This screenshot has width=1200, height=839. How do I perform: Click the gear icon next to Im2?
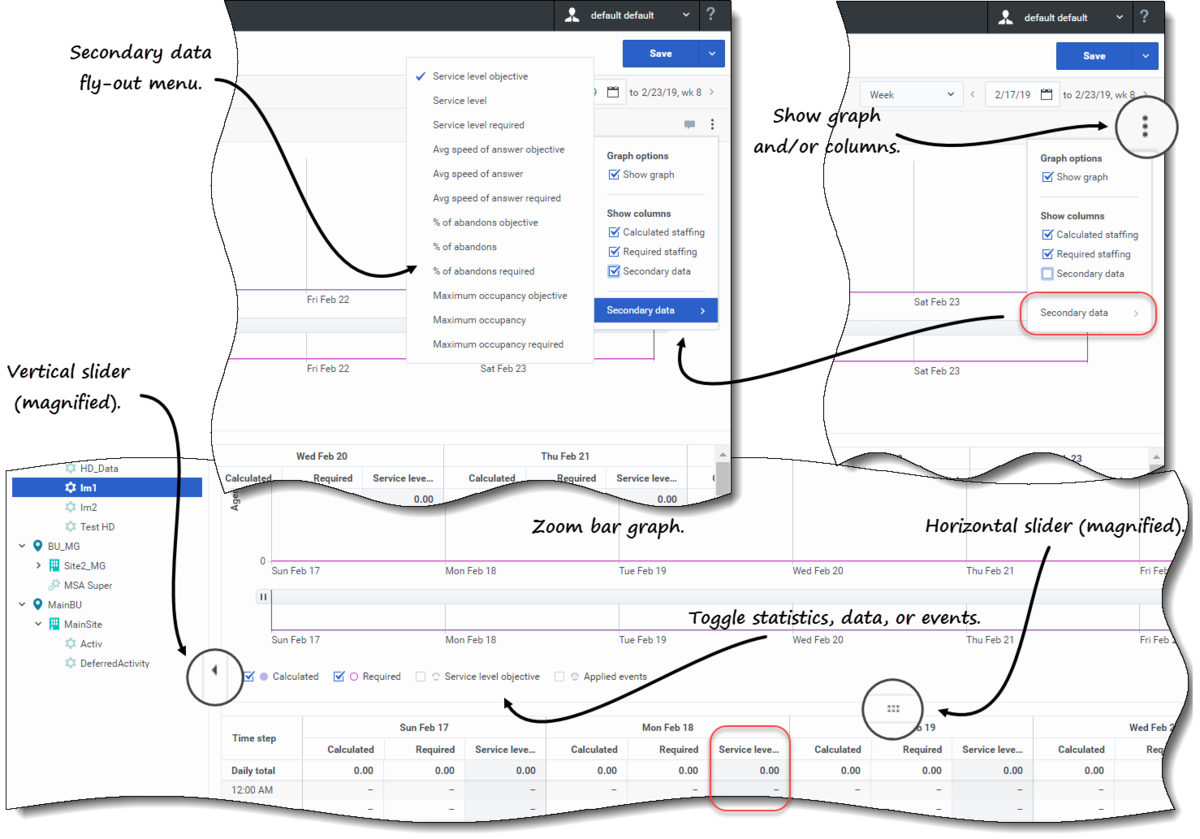(x=70, y=507)
